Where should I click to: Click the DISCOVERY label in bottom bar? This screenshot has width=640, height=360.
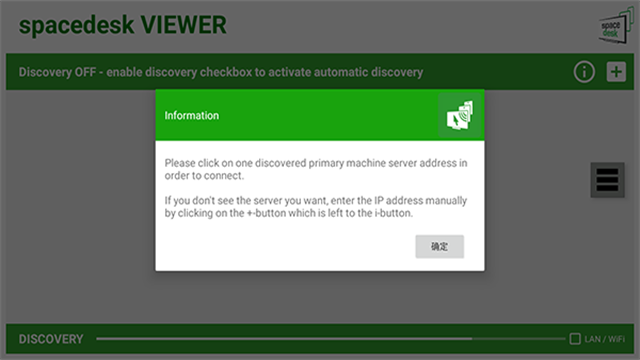coord(51,339)
